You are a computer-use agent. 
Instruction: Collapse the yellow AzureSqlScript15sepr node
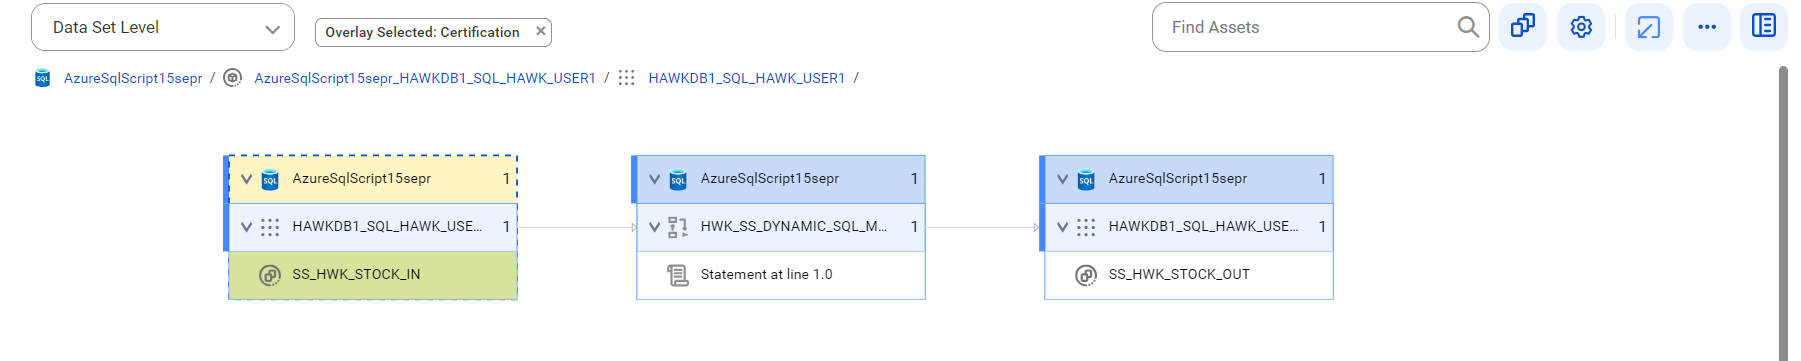pos(247,179)
